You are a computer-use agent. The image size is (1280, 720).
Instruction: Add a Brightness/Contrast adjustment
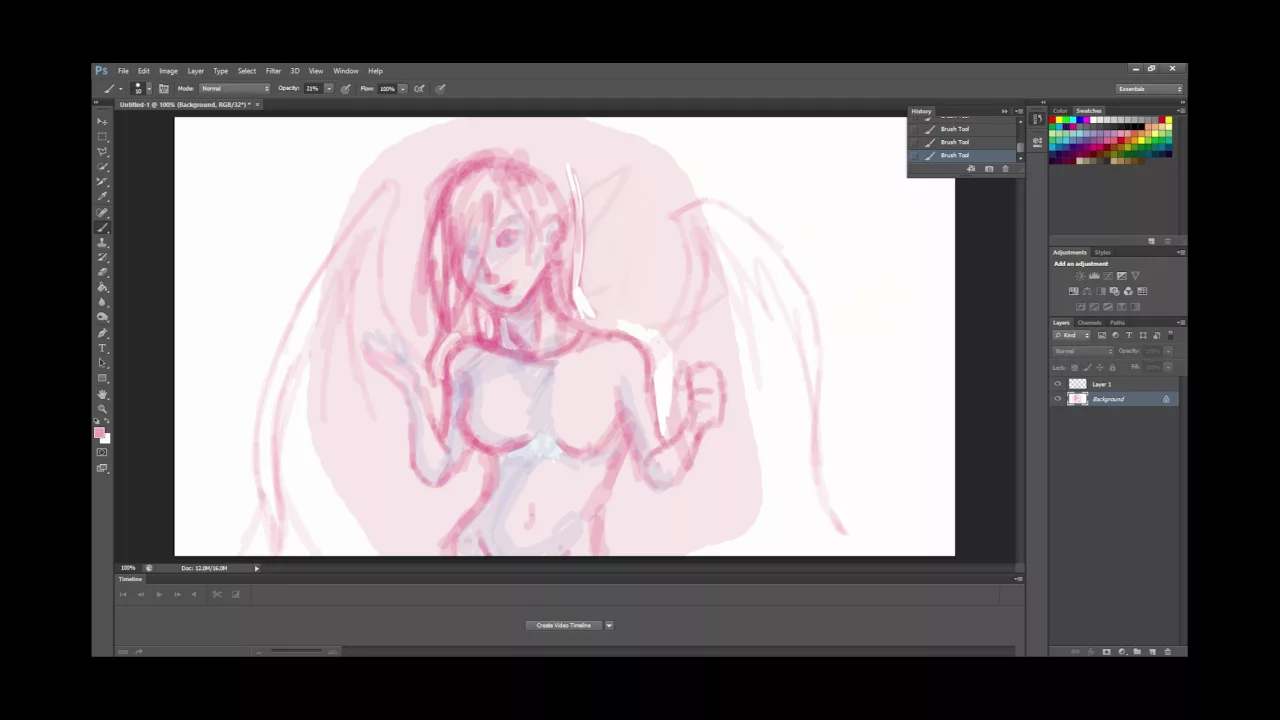coord(1080,275)
